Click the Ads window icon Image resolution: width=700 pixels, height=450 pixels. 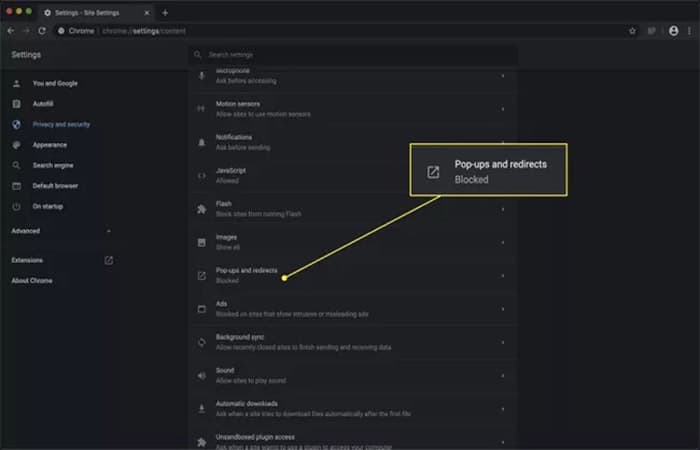202,309
